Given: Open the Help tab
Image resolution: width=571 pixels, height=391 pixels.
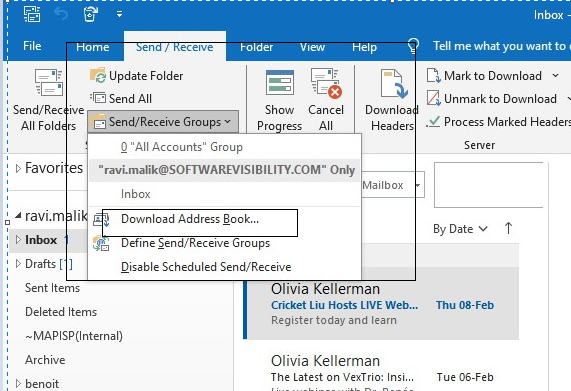Looking at the screenshot, I should (x=365, y=47).
